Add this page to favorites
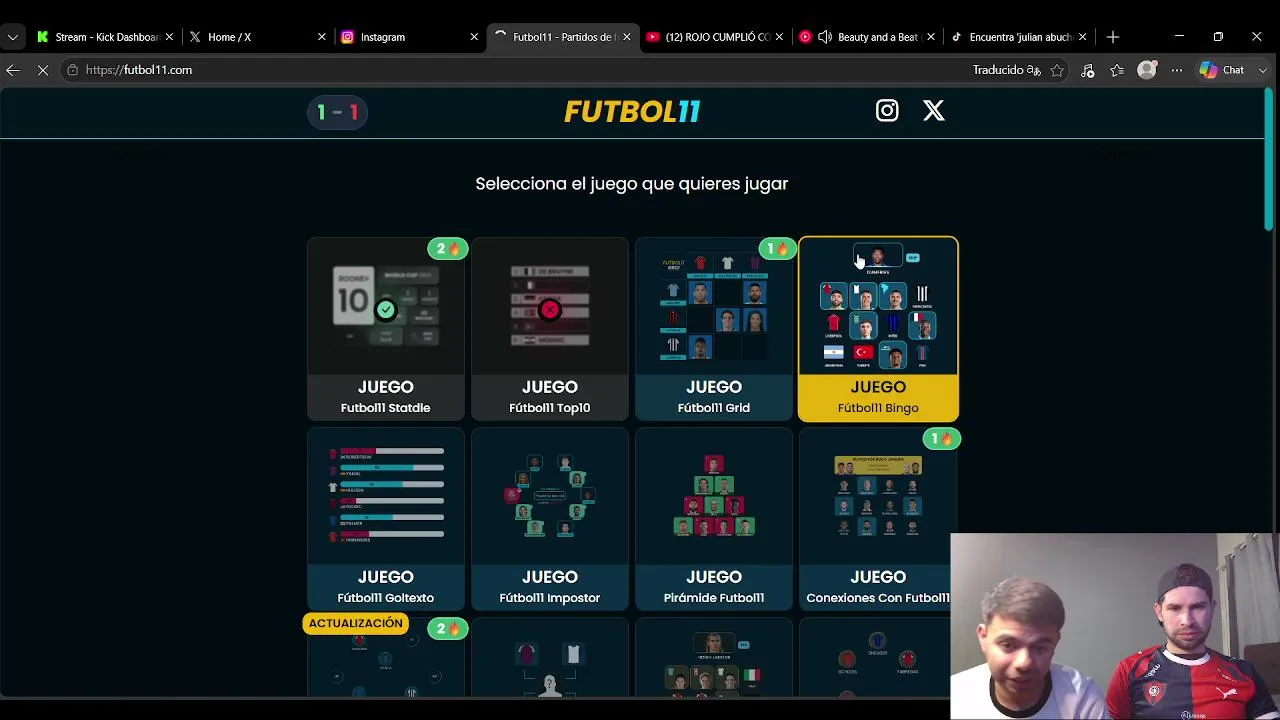This screenshot has height=720, width=1280. [x=1057, y=70]
